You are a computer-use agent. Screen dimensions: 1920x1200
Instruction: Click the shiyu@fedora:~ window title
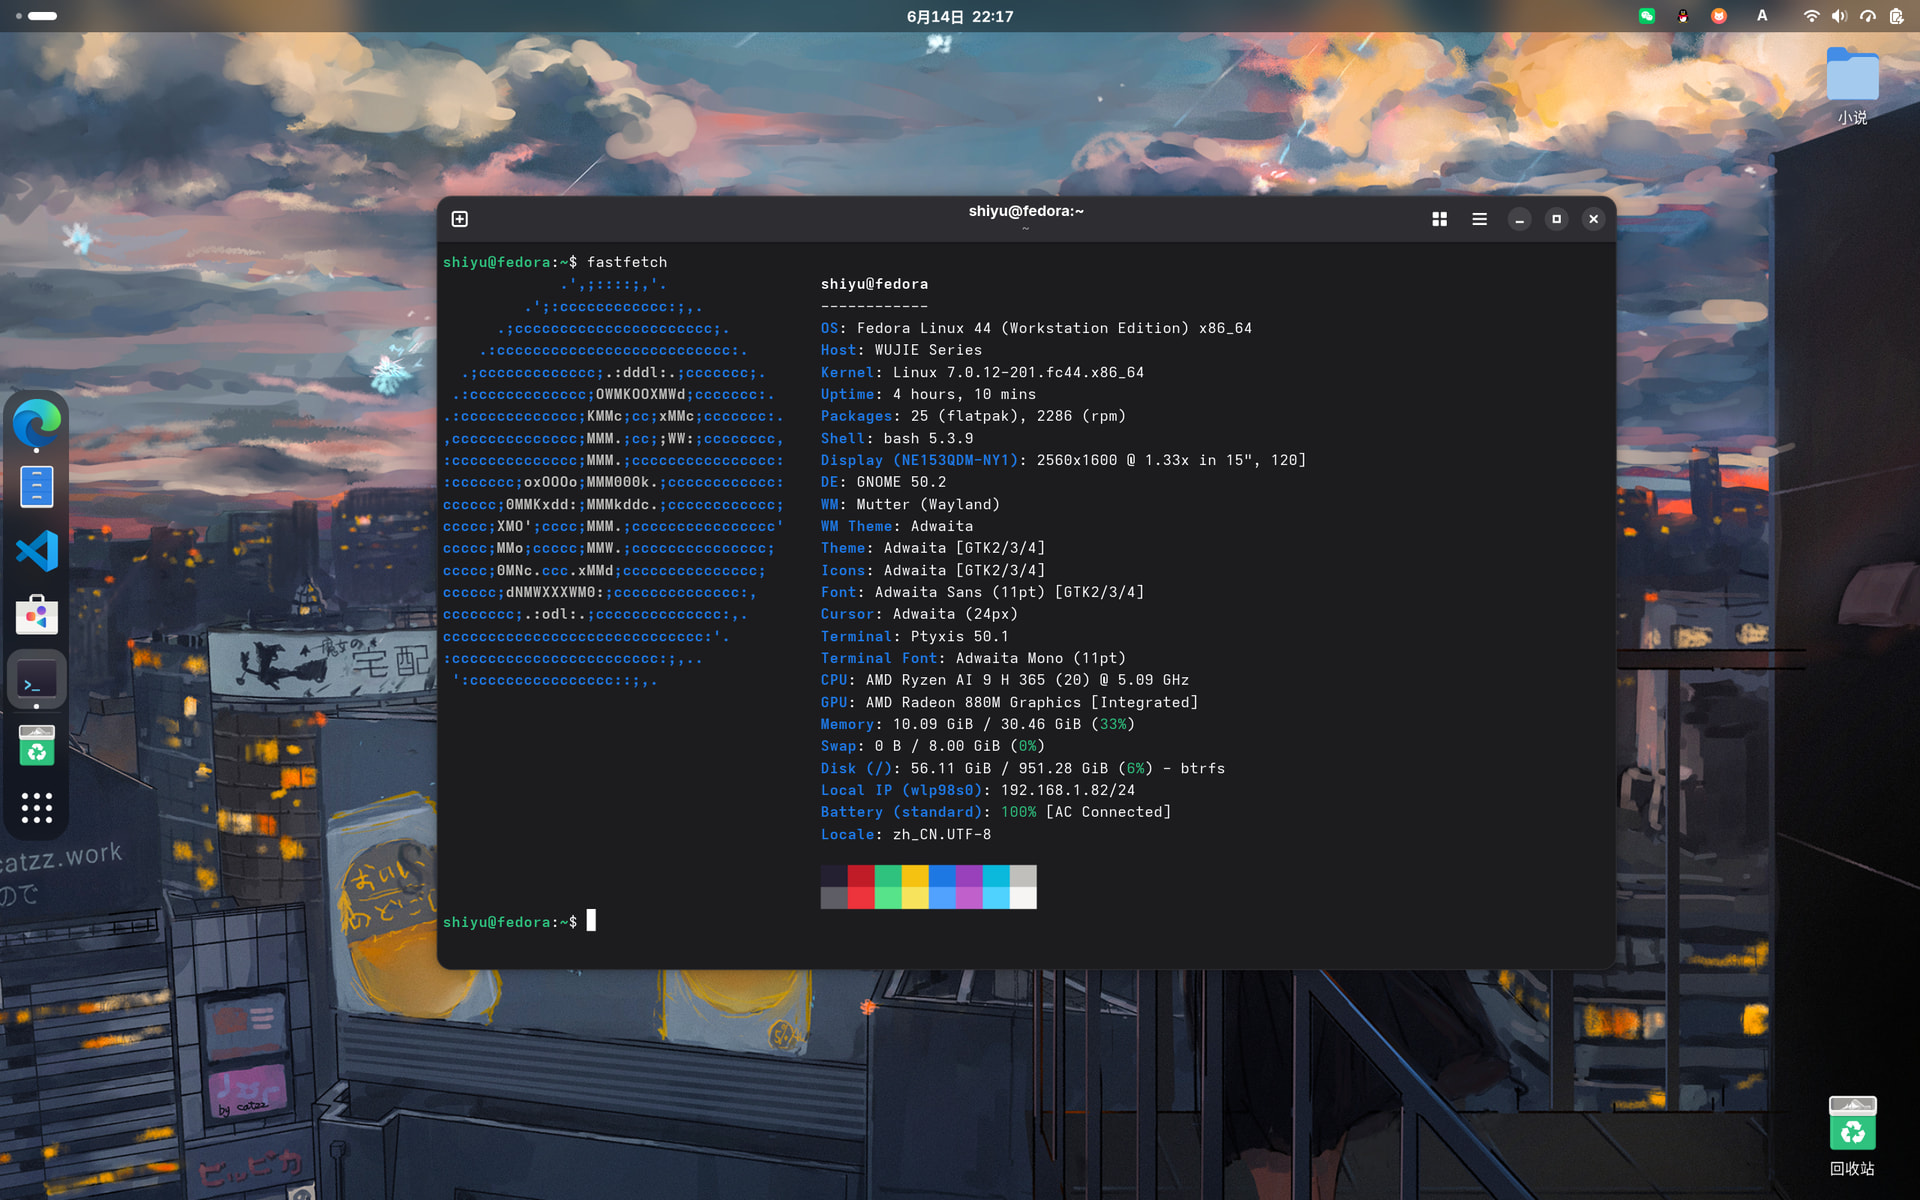coord(1026,211)
